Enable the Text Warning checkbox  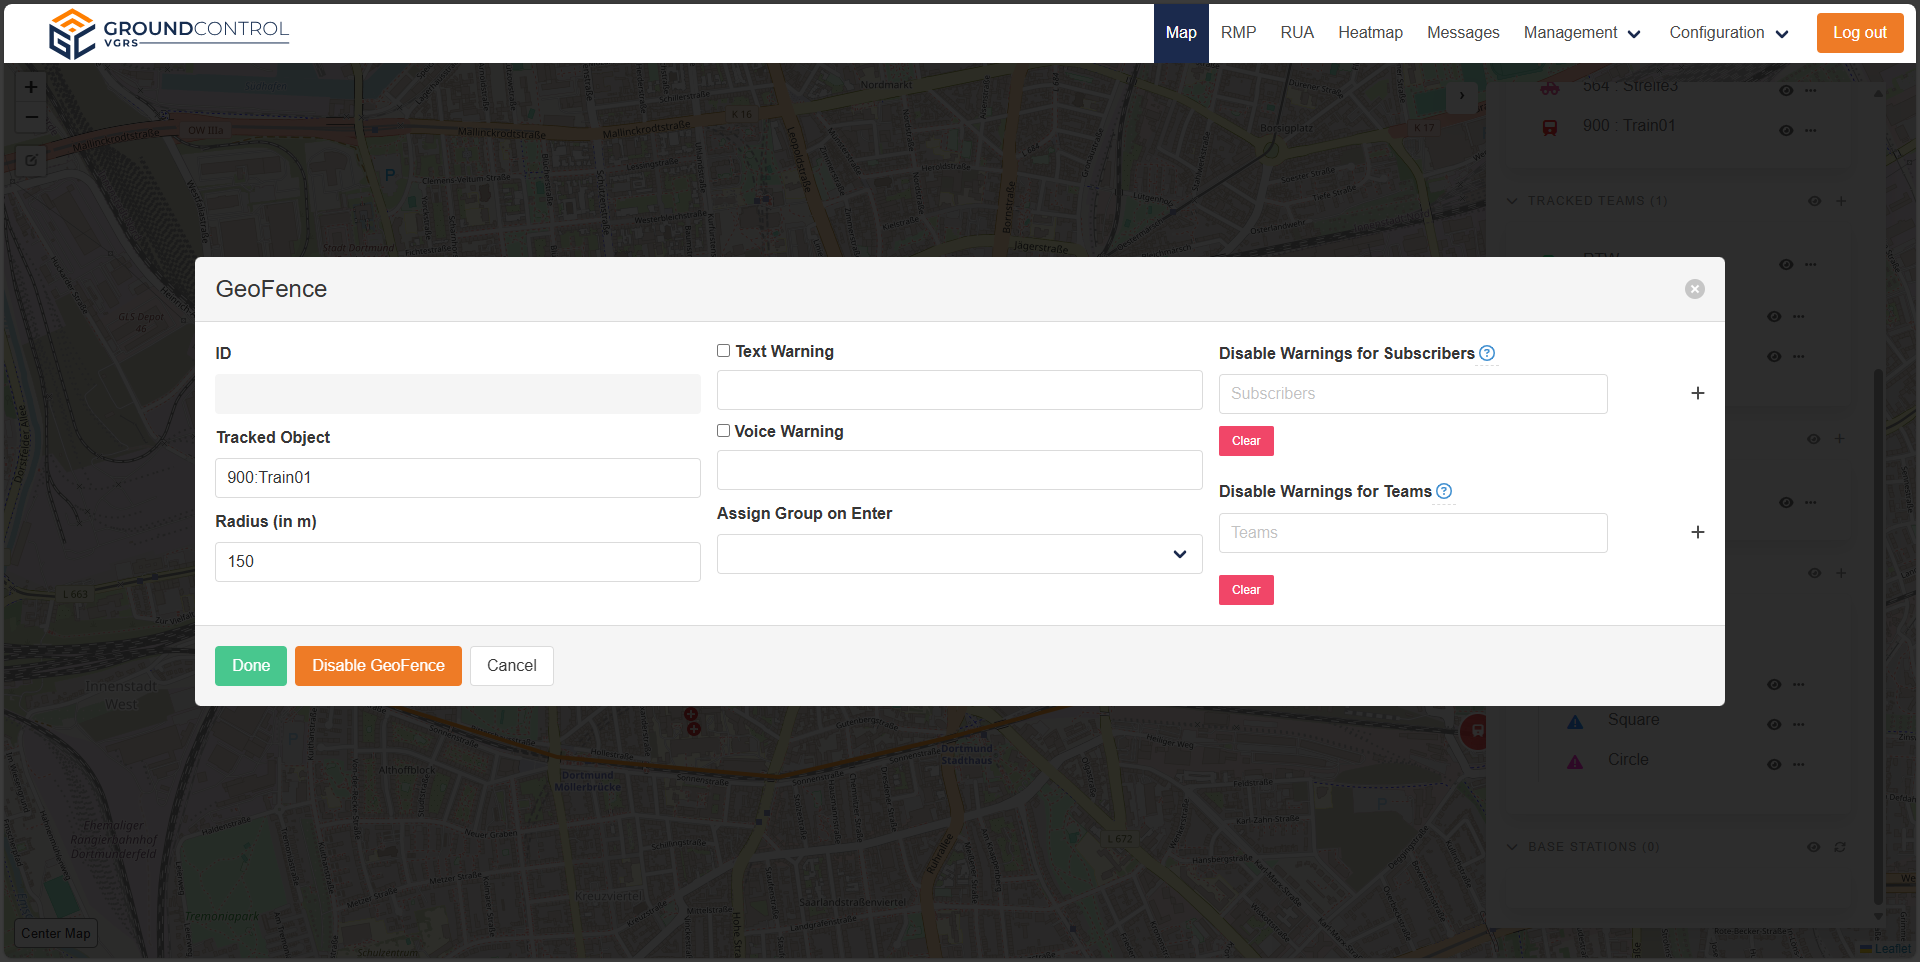click(723, 351)
